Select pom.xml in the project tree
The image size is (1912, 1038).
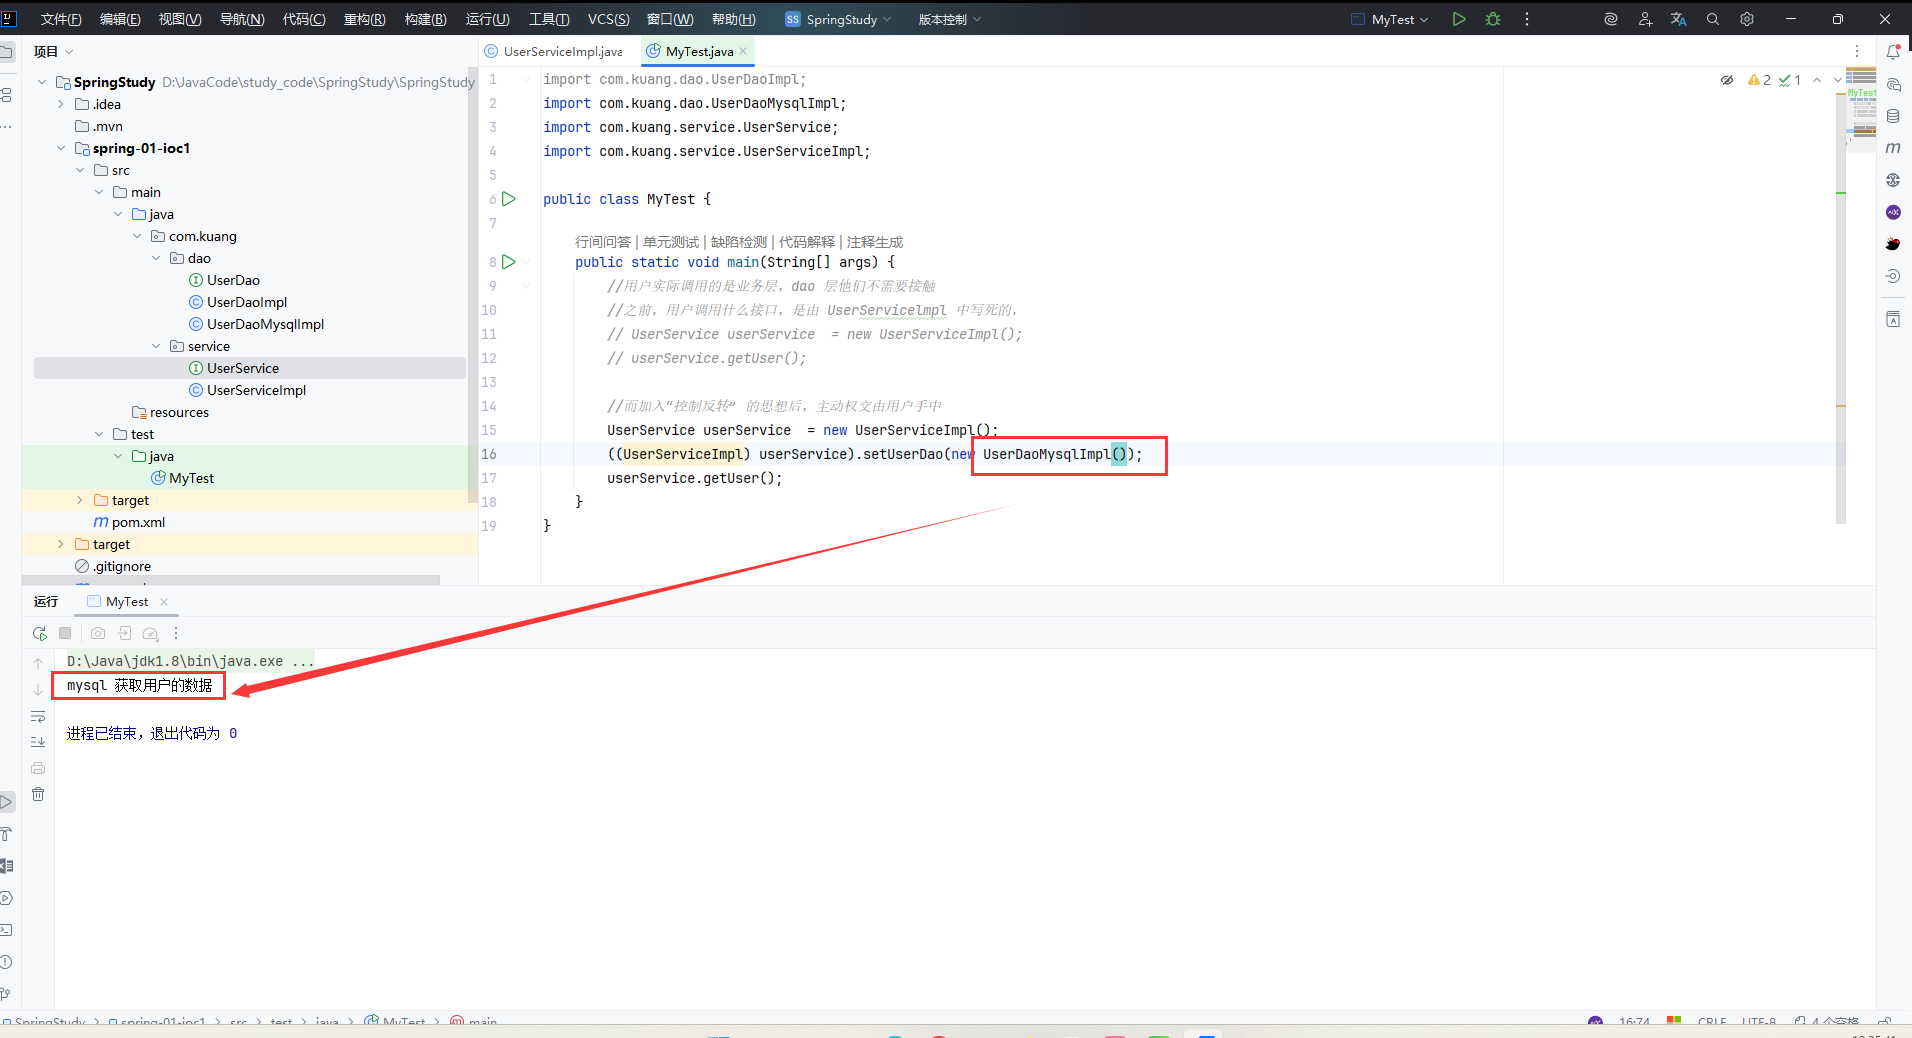(138, 522)
